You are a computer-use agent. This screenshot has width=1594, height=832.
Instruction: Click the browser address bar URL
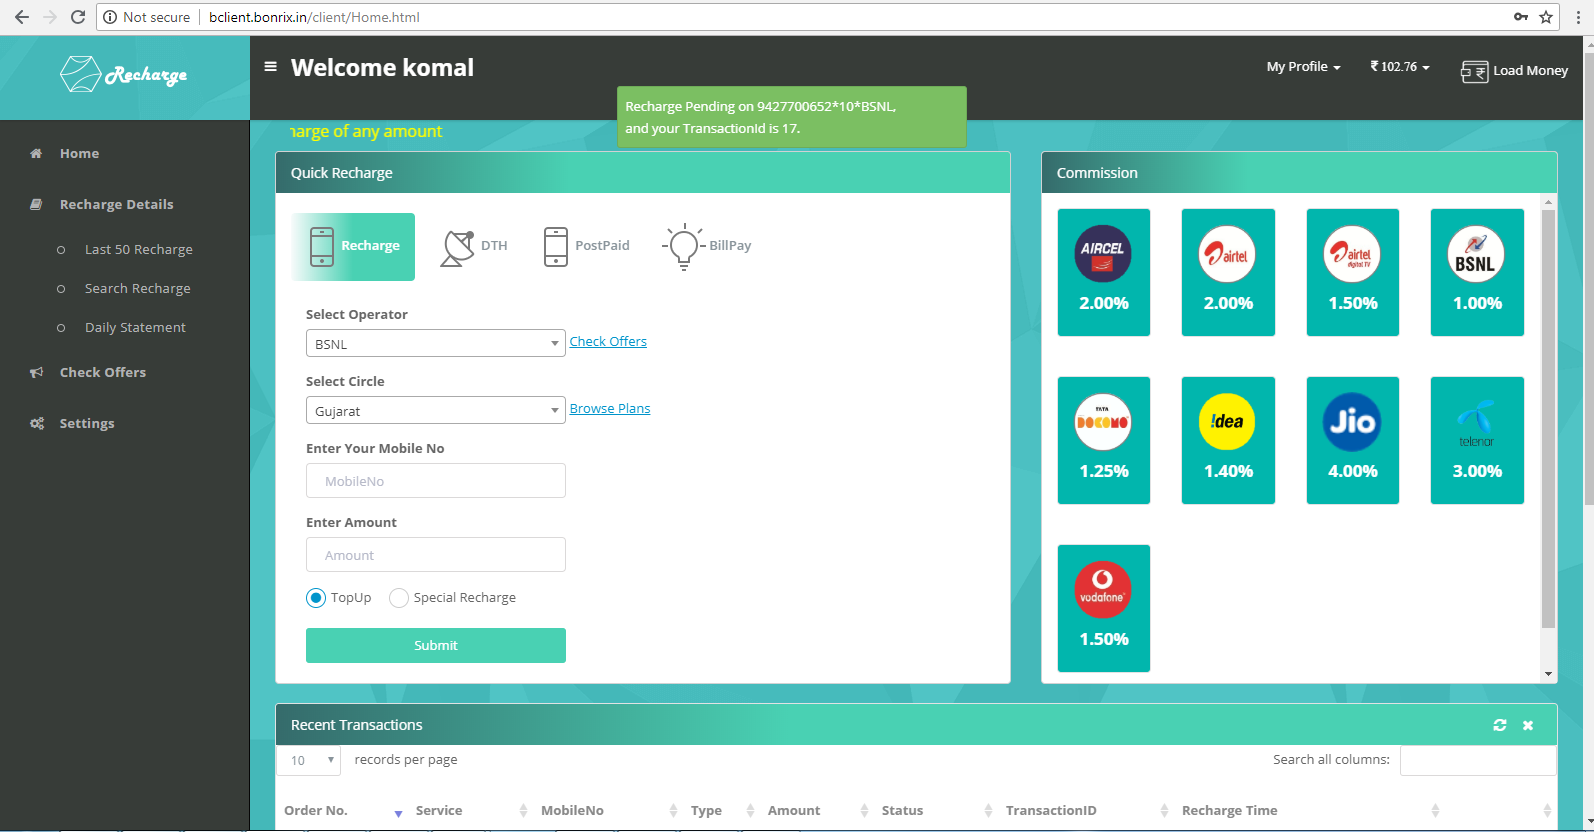(314, 17)
